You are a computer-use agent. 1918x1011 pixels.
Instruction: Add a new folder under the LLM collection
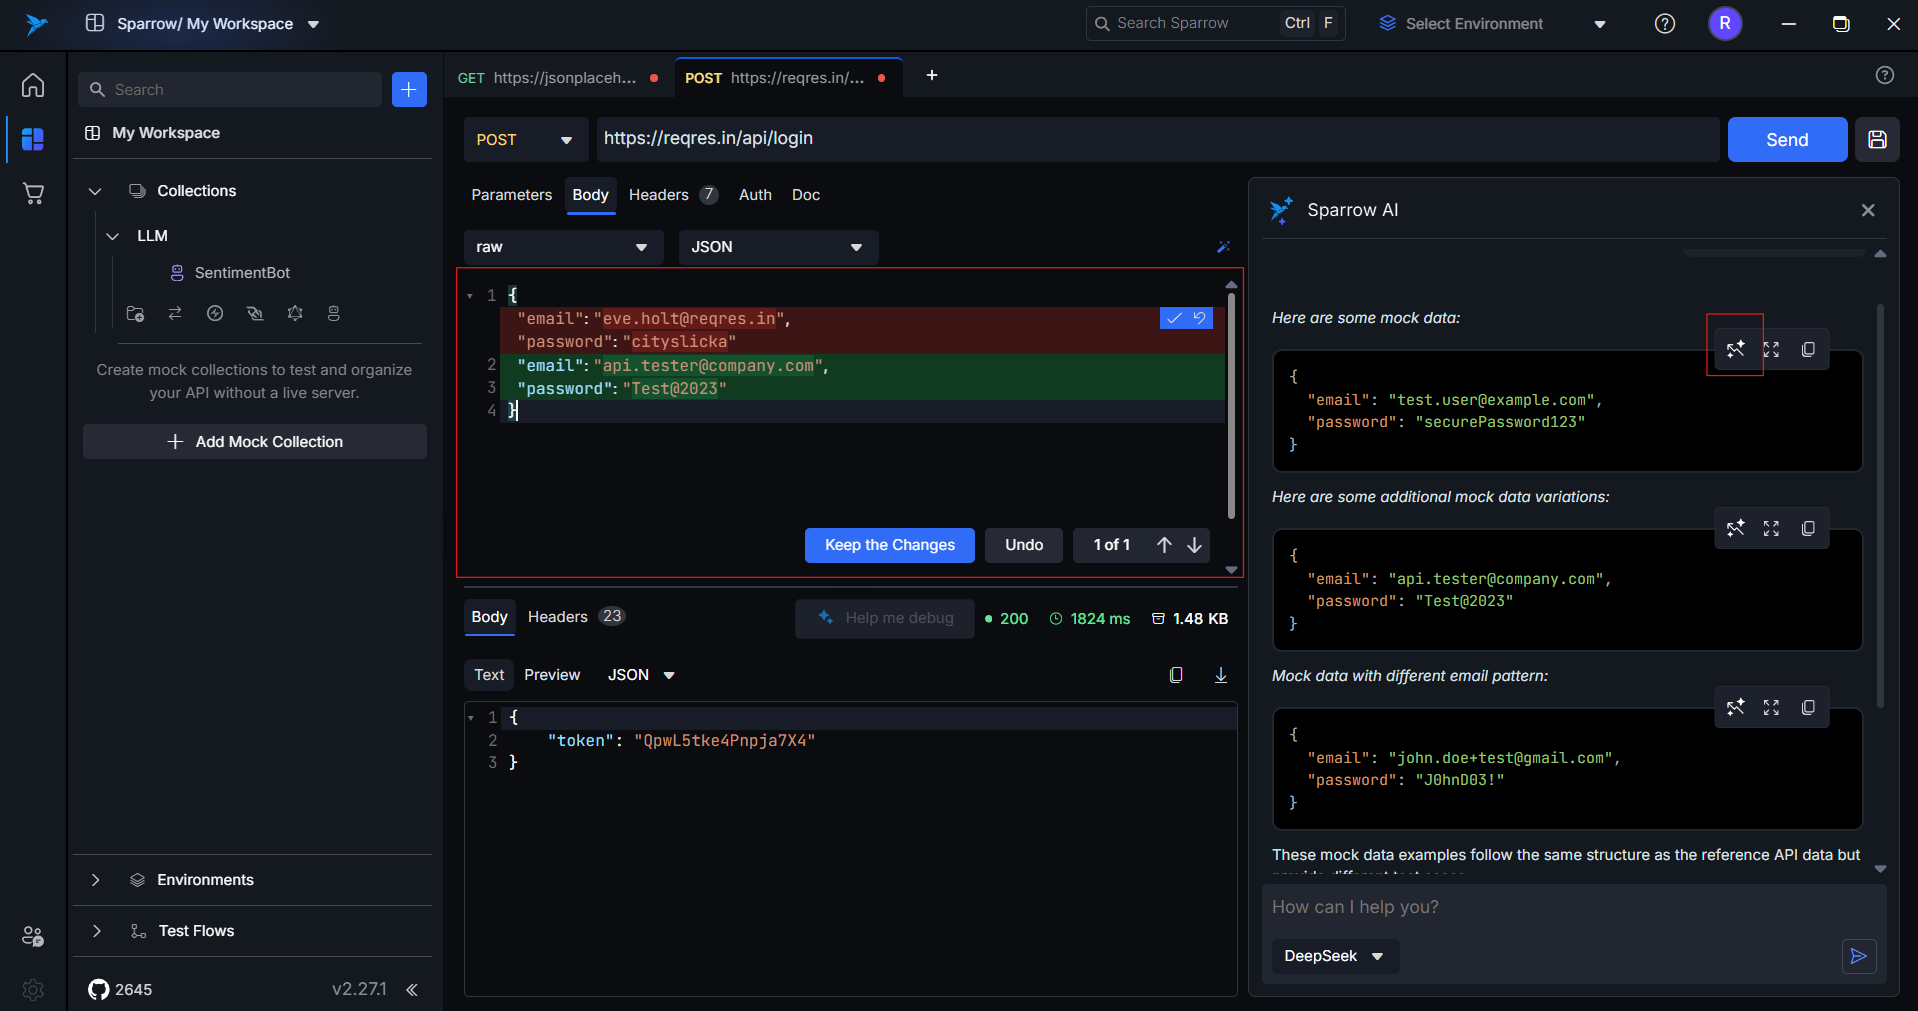pyautogui.click(x=135, y=313)
